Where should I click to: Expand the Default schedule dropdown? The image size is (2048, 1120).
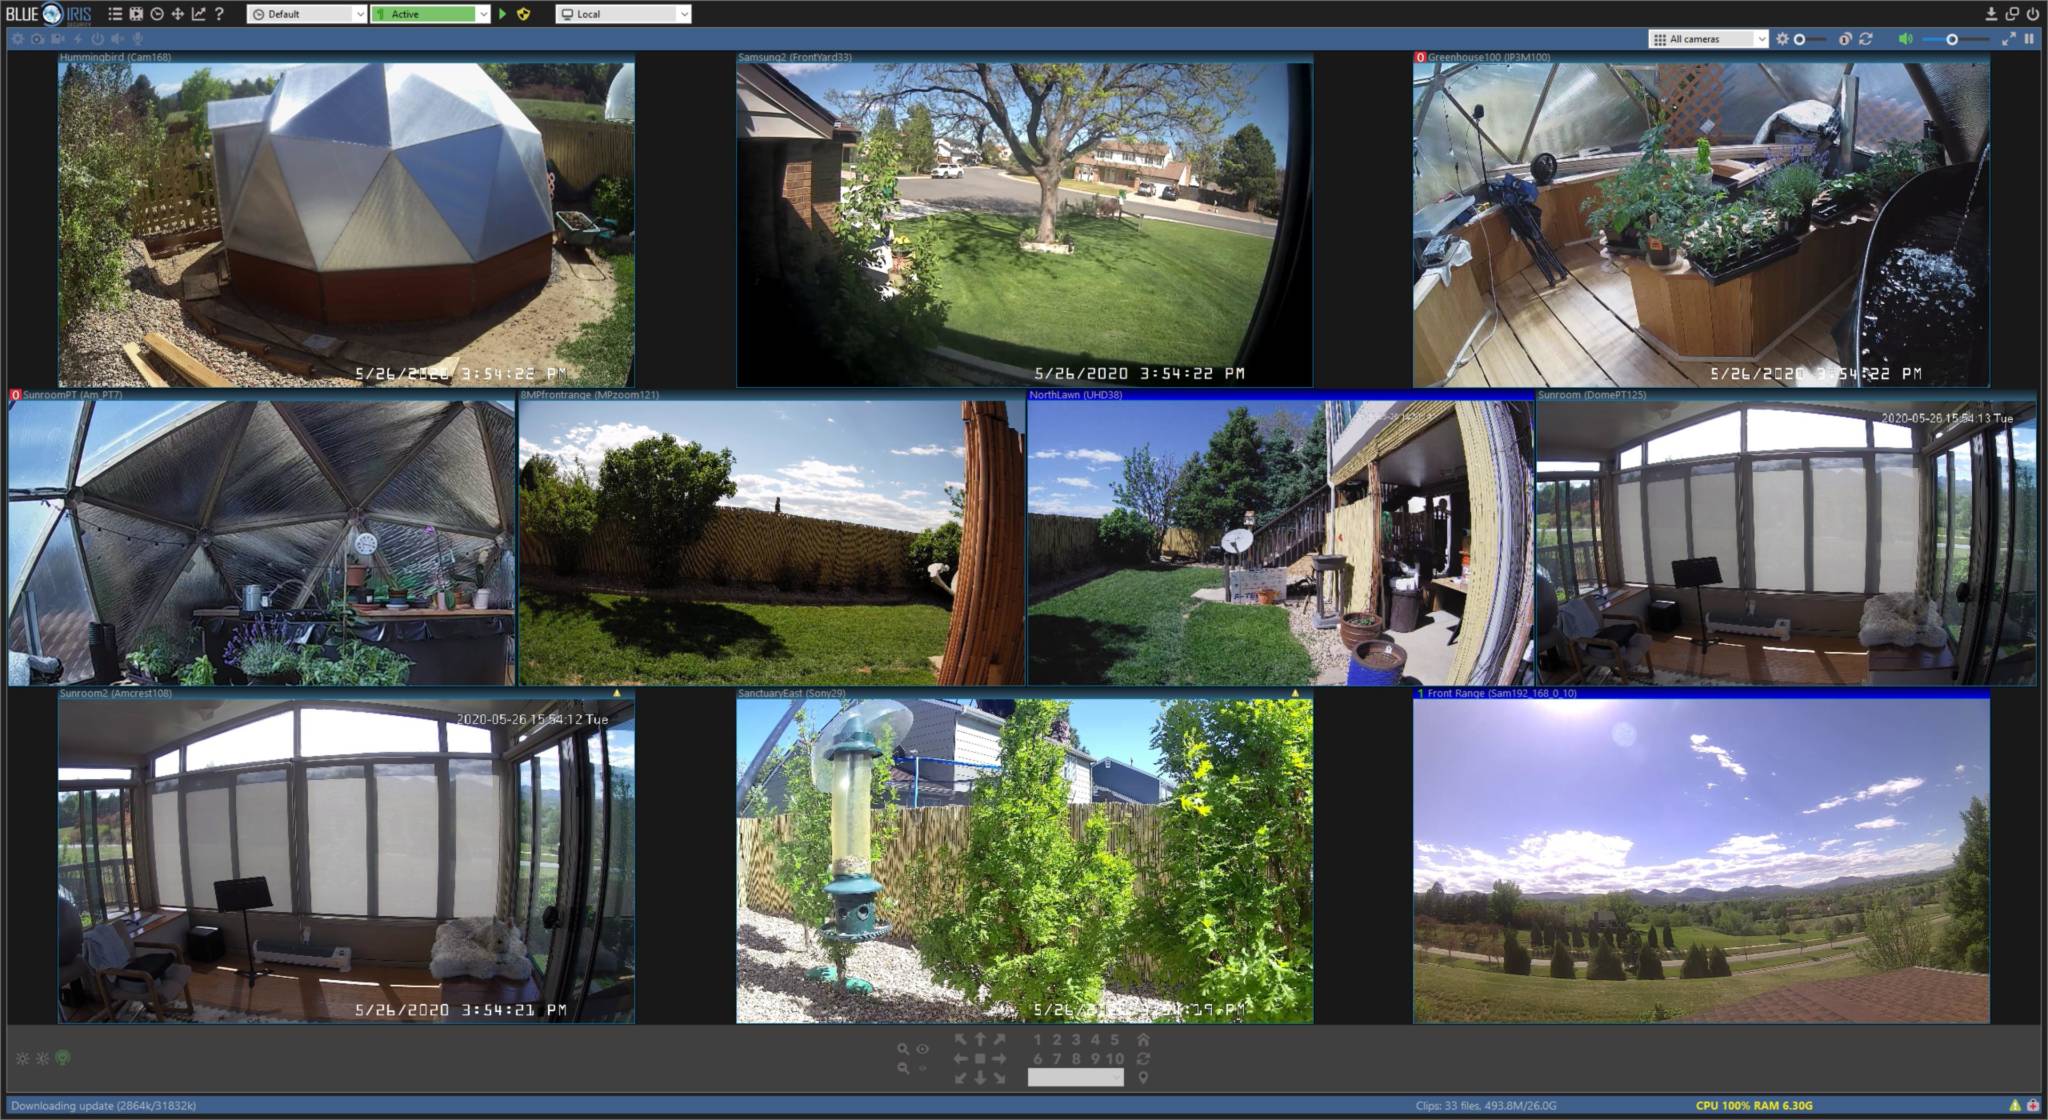359,14
